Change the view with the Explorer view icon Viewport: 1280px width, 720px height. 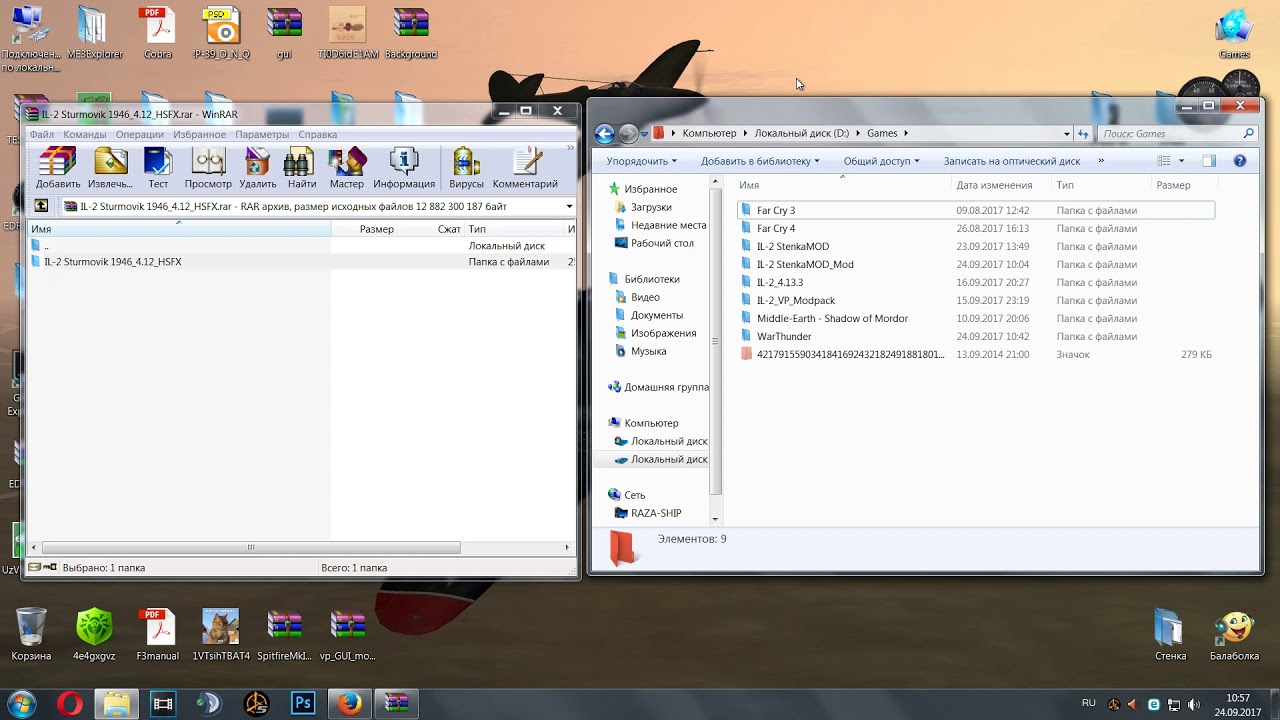pyautogui.click(x=1163, y=161)
